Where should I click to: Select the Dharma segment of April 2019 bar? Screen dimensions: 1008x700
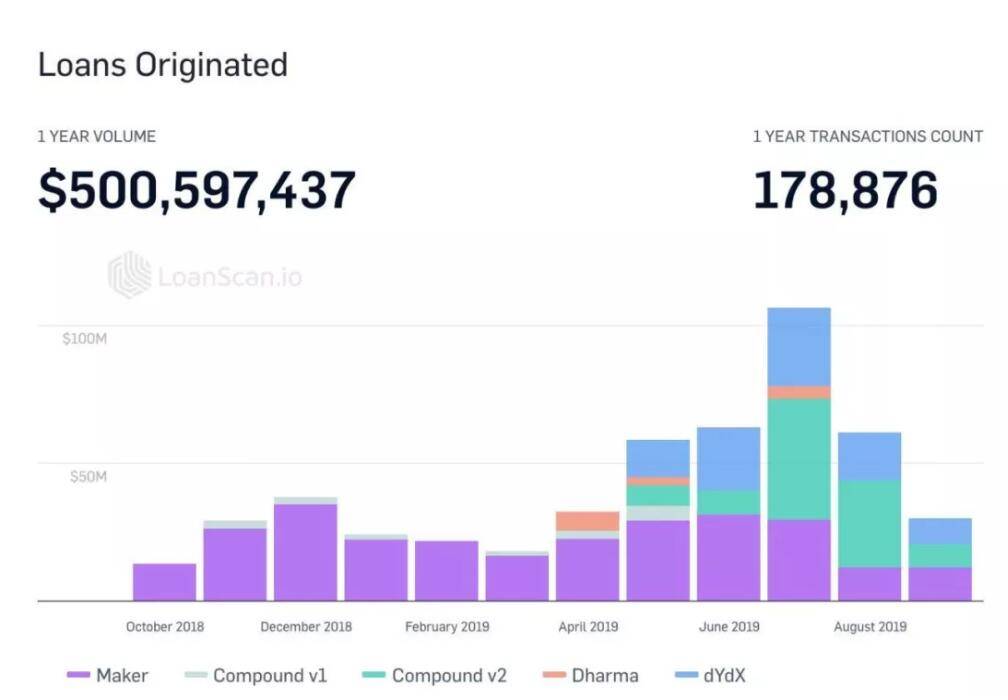click(588, 521)
